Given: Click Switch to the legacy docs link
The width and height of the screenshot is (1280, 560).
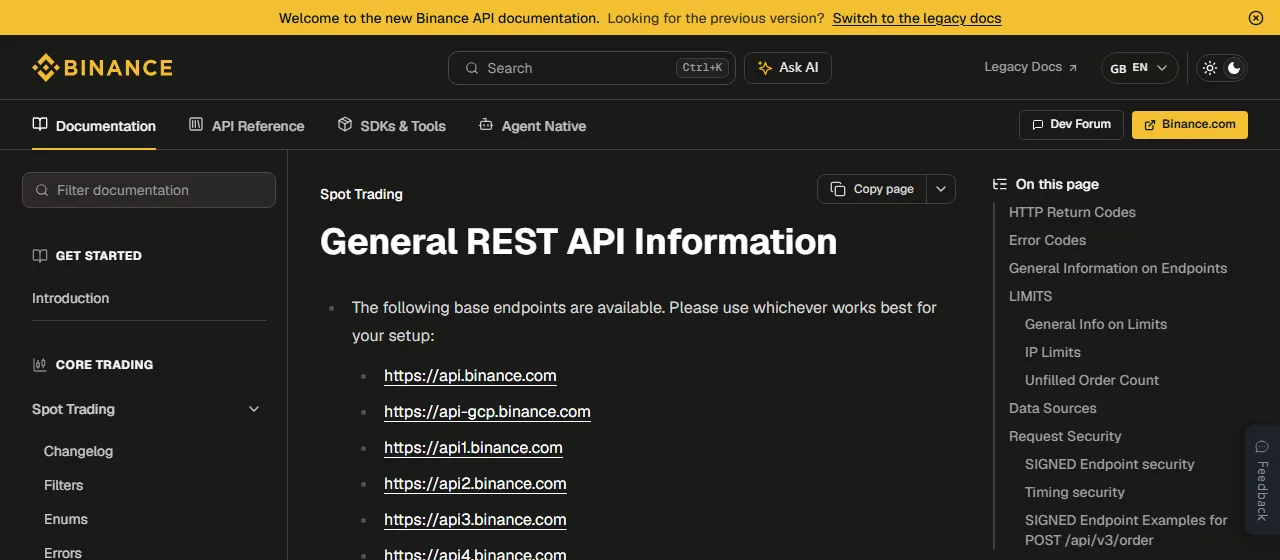Looking at the screenshot, I should click(x=917, y=18).
